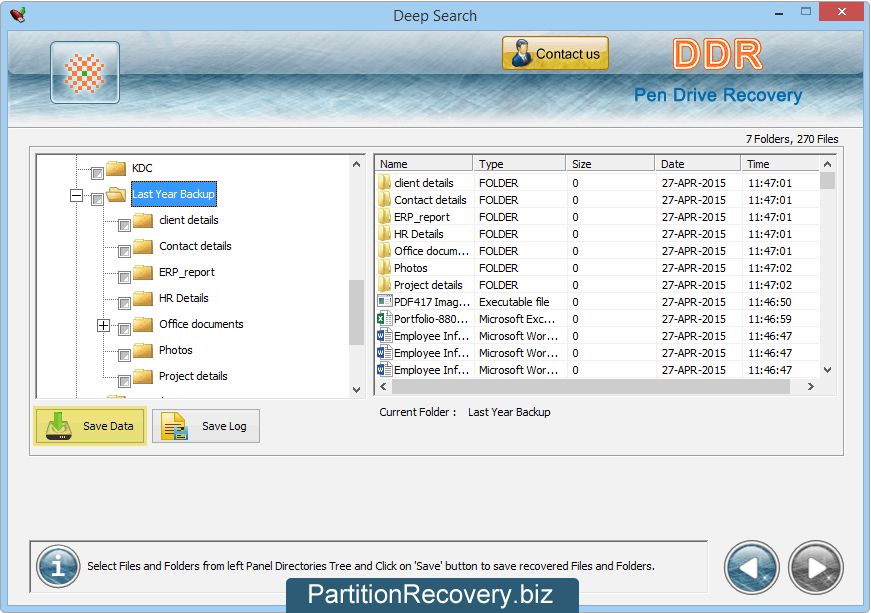Screen dimensions: 871x613
Task: Click client details folder icon in file list
Action: pos(384,183)
